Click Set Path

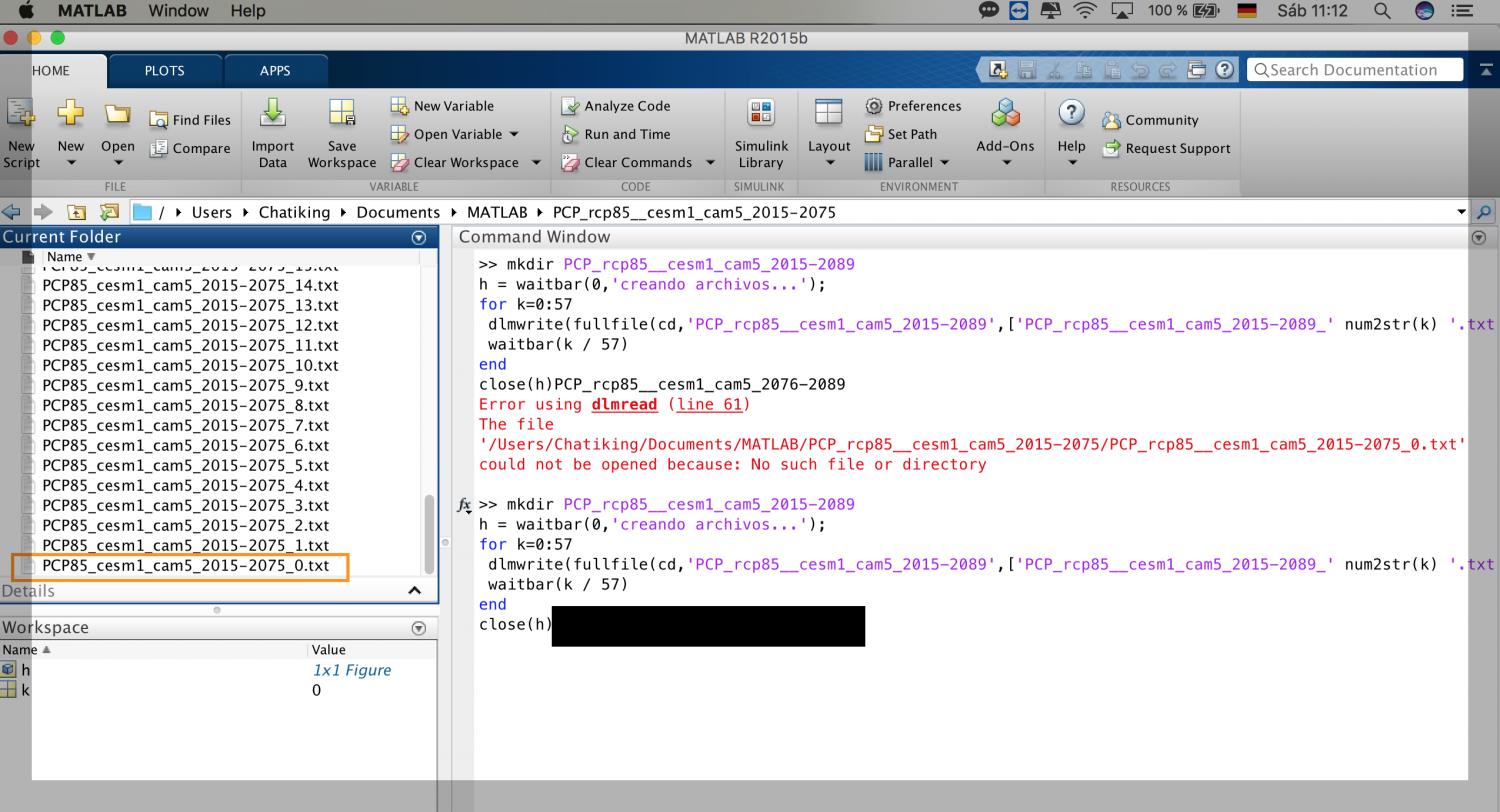click(x=901, y=134)
